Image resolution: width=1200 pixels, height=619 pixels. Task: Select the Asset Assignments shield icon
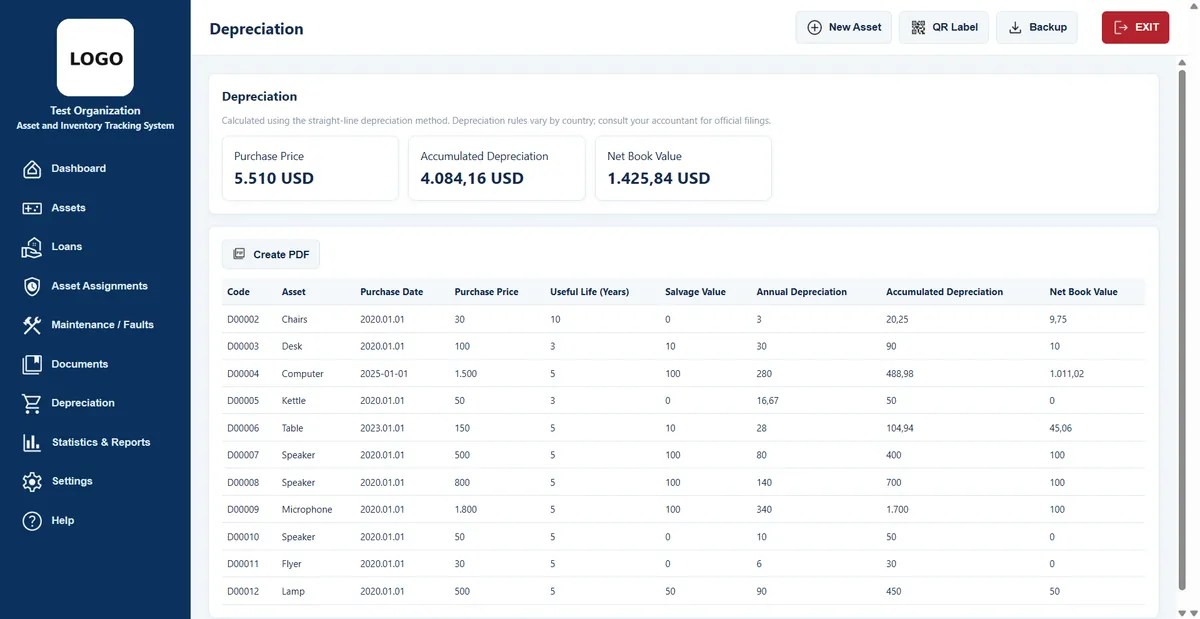pyautogui.click(x=32, y=286)
